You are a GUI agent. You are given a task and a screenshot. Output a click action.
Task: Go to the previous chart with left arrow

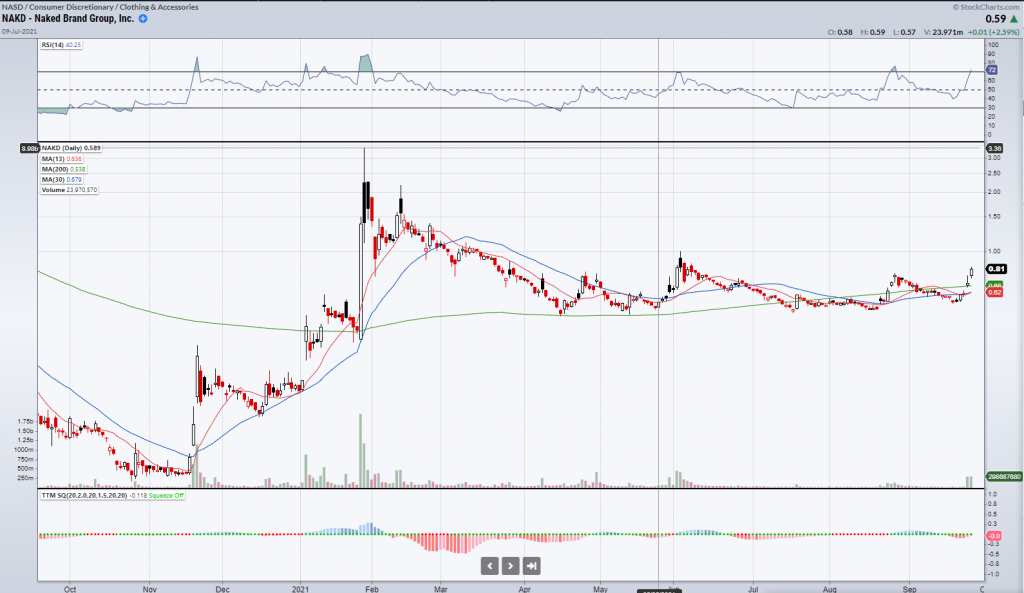[490, 566]
